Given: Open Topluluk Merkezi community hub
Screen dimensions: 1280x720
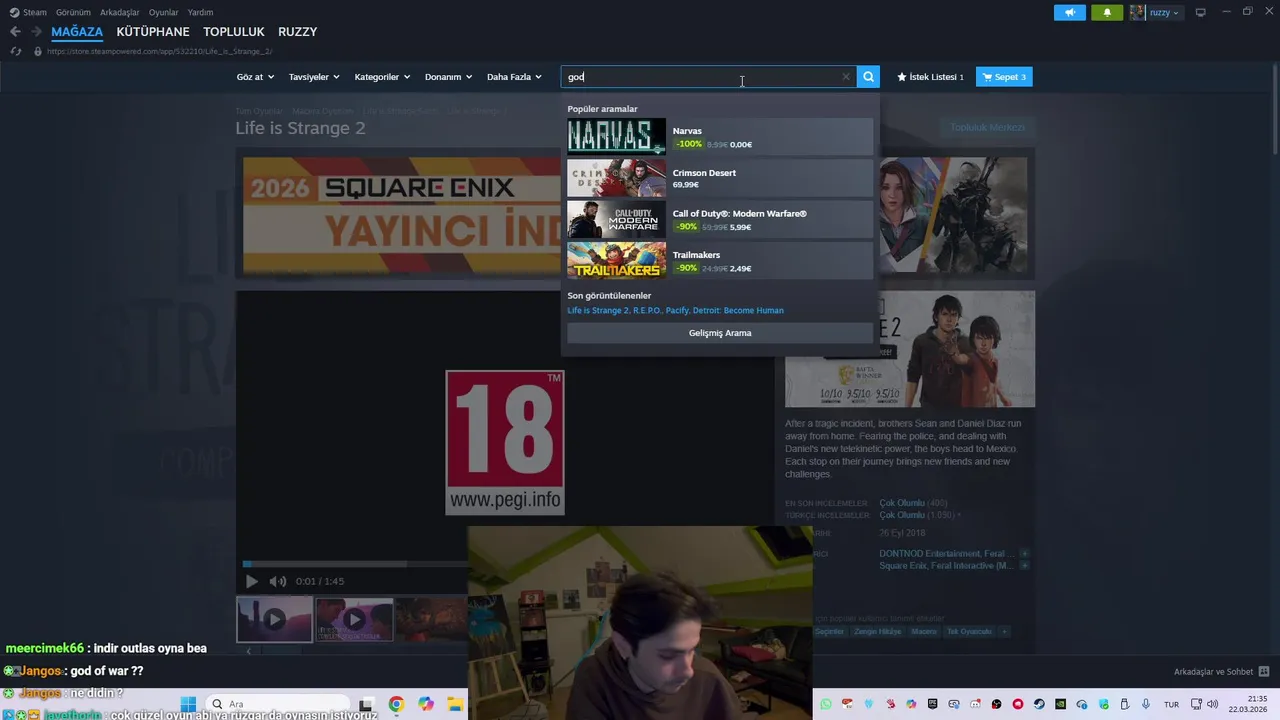Looking at the screenshot, I should tap(987, 127).
